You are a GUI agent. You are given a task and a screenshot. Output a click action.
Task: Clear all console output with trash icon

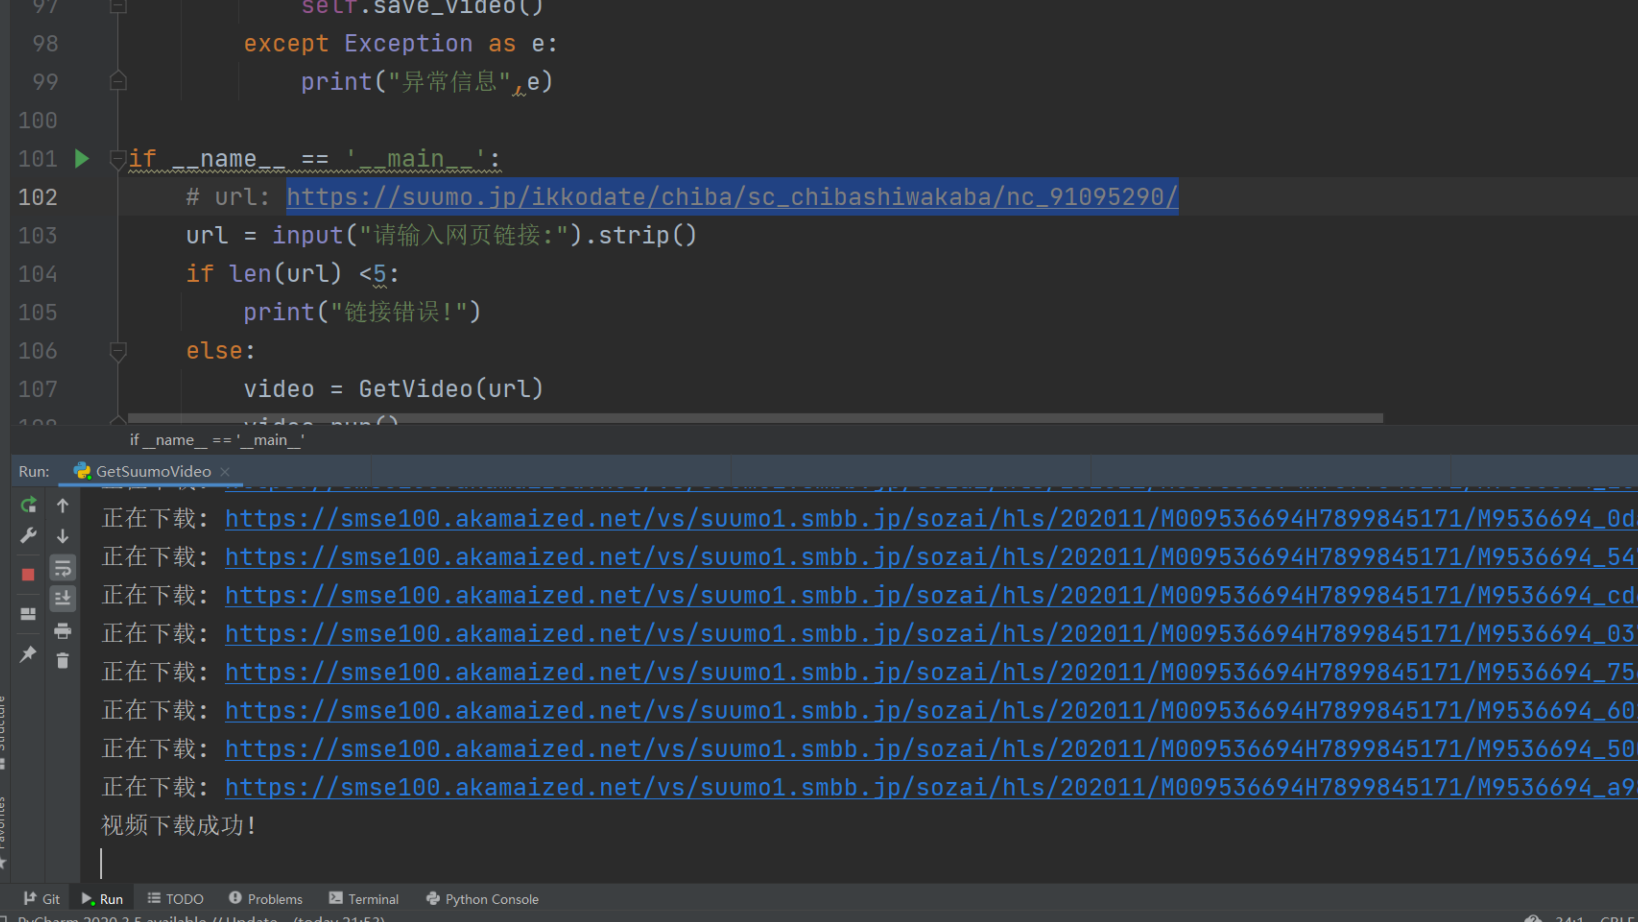coord(62,660)
